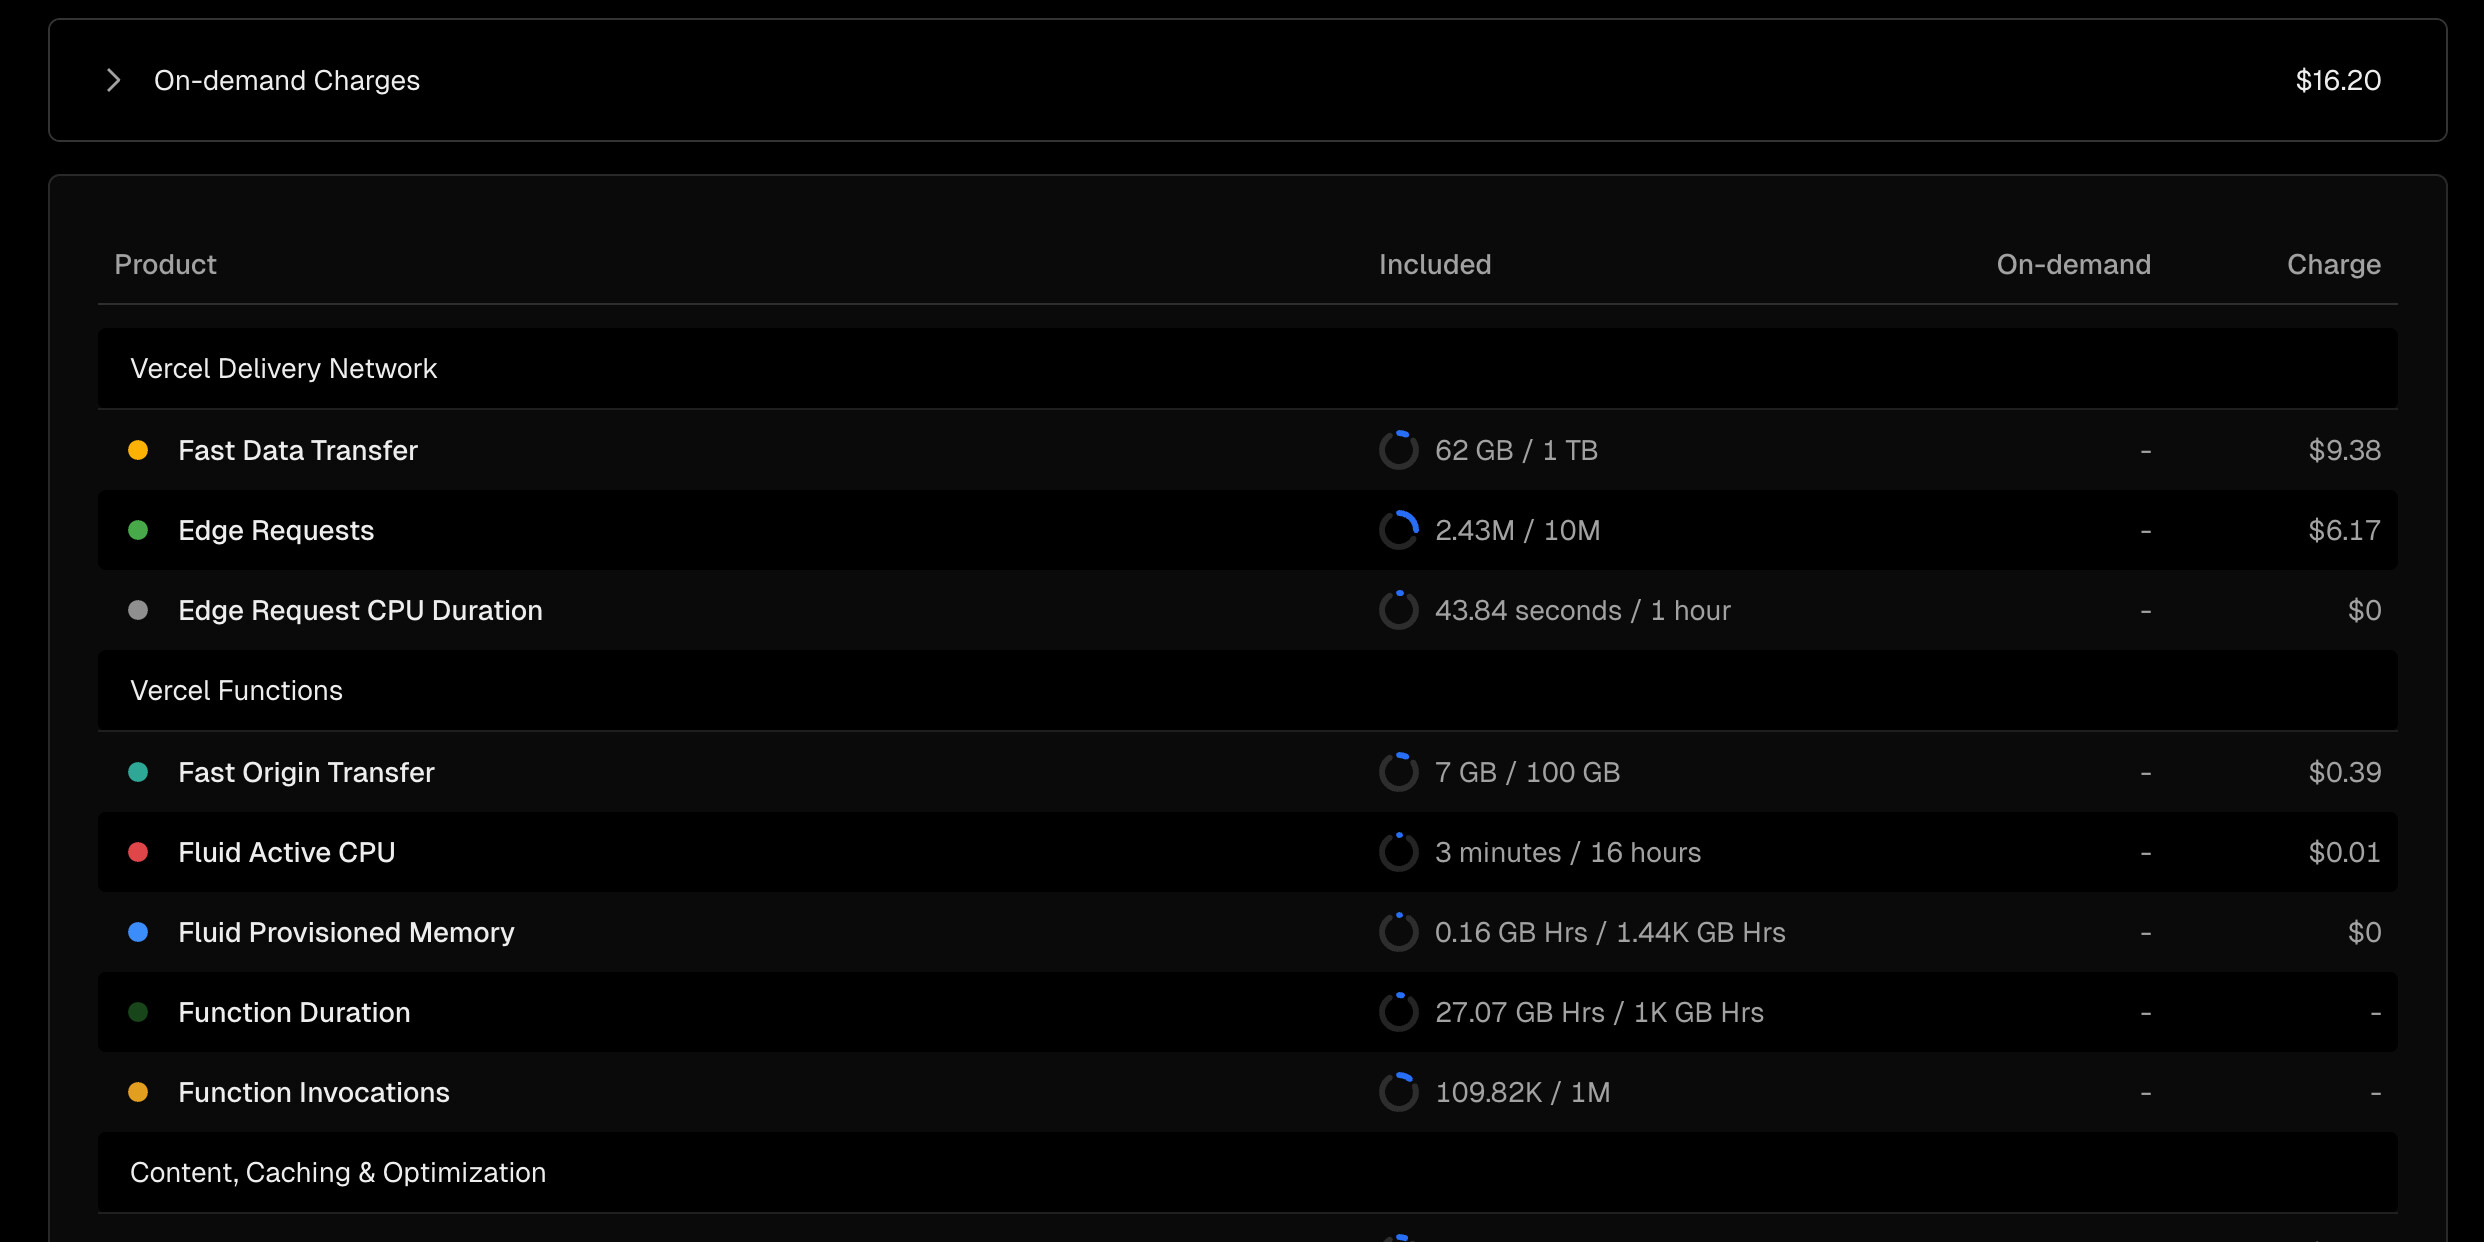Viewport: 2484px width, 1242px height.
Task: Open the Fast Data Transfer product row
Action: (1248, 450)
